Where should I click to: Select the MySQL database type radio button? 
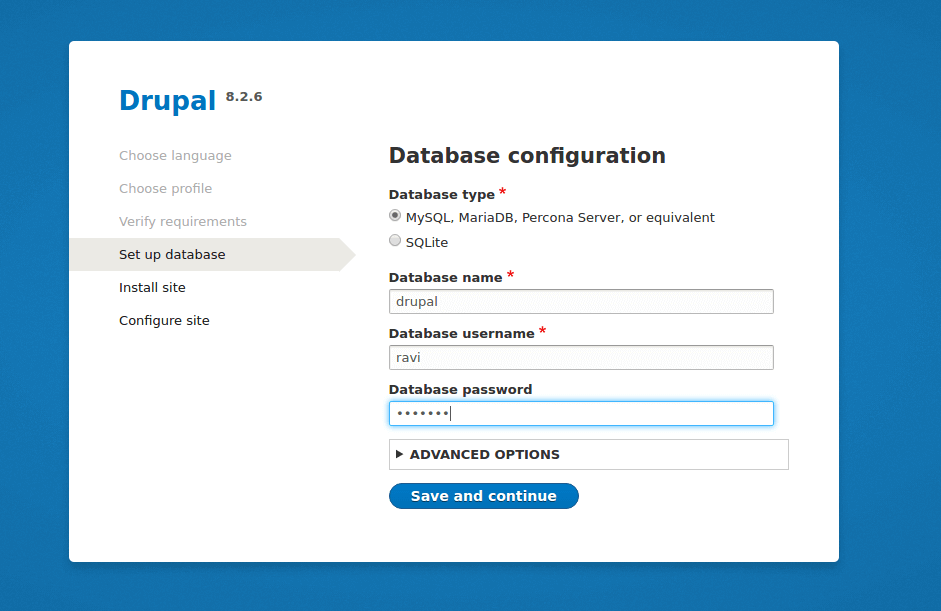click(395, 215)
